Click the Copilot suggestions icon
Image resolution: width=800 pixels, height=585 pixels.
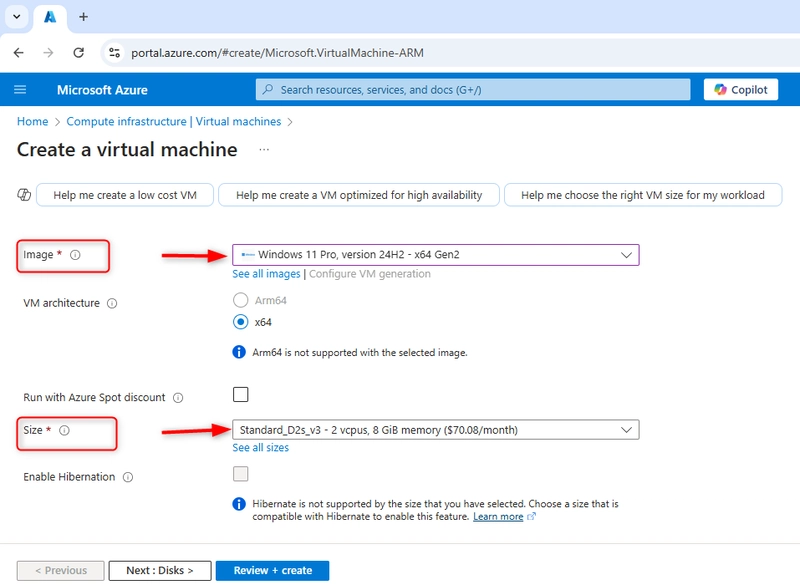coord(24,195)
